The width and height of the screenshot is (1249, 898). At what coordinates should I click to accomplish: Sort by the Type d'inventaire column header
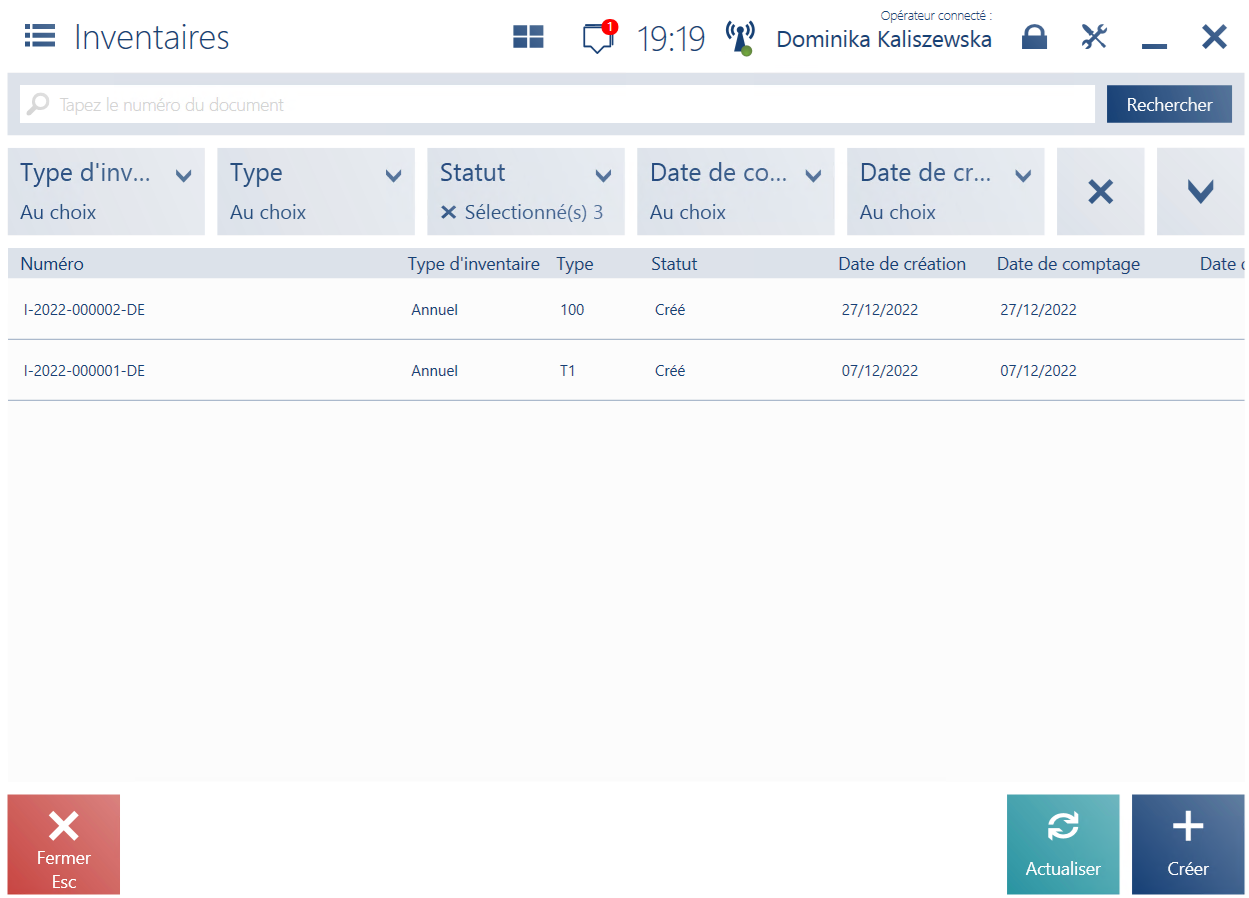pyautogui.click(x=473, y=264)
